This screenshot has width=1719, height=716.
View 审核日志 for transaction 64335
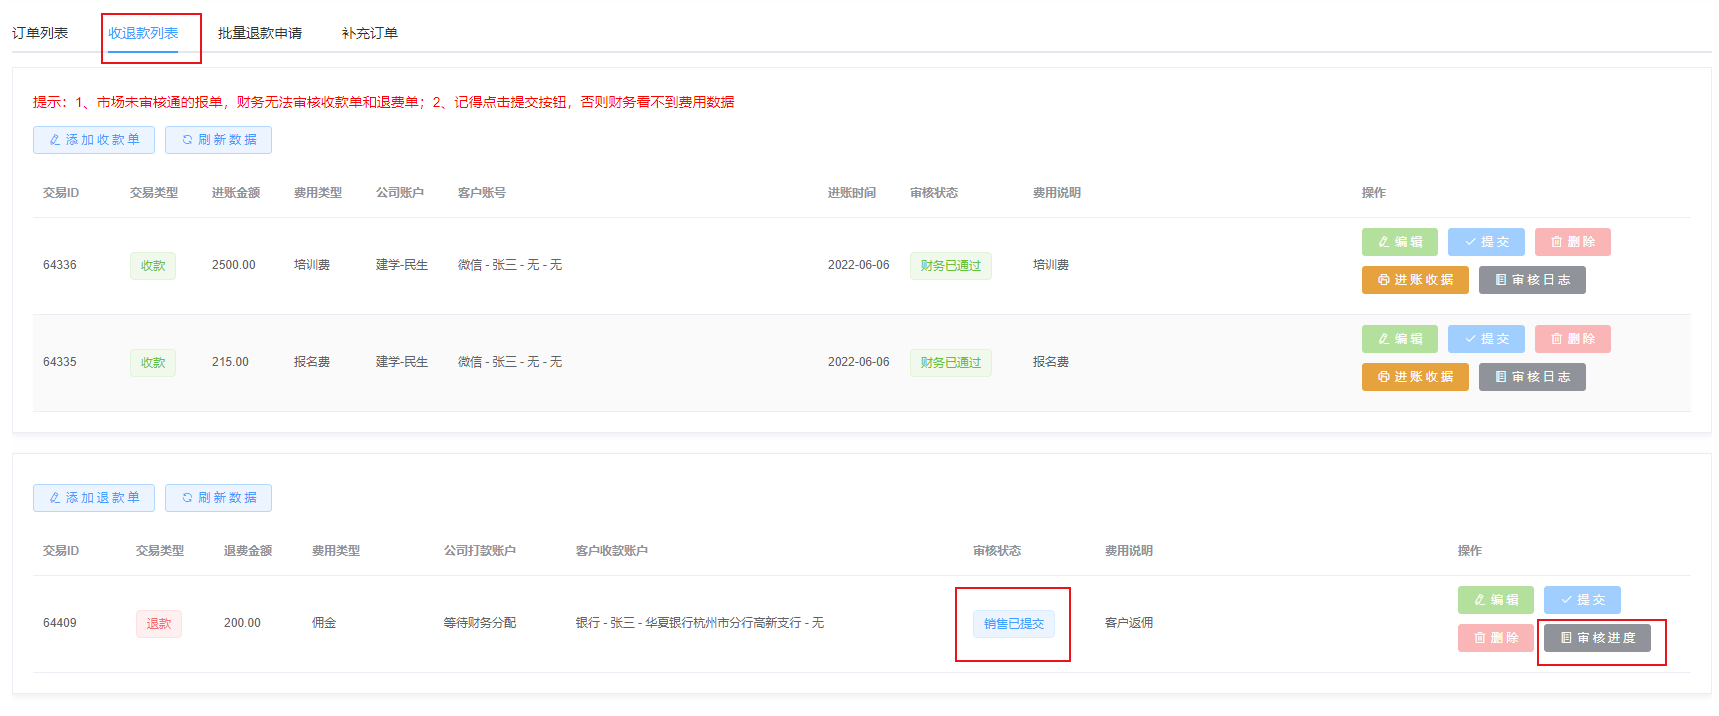(x=1532, y=377)
